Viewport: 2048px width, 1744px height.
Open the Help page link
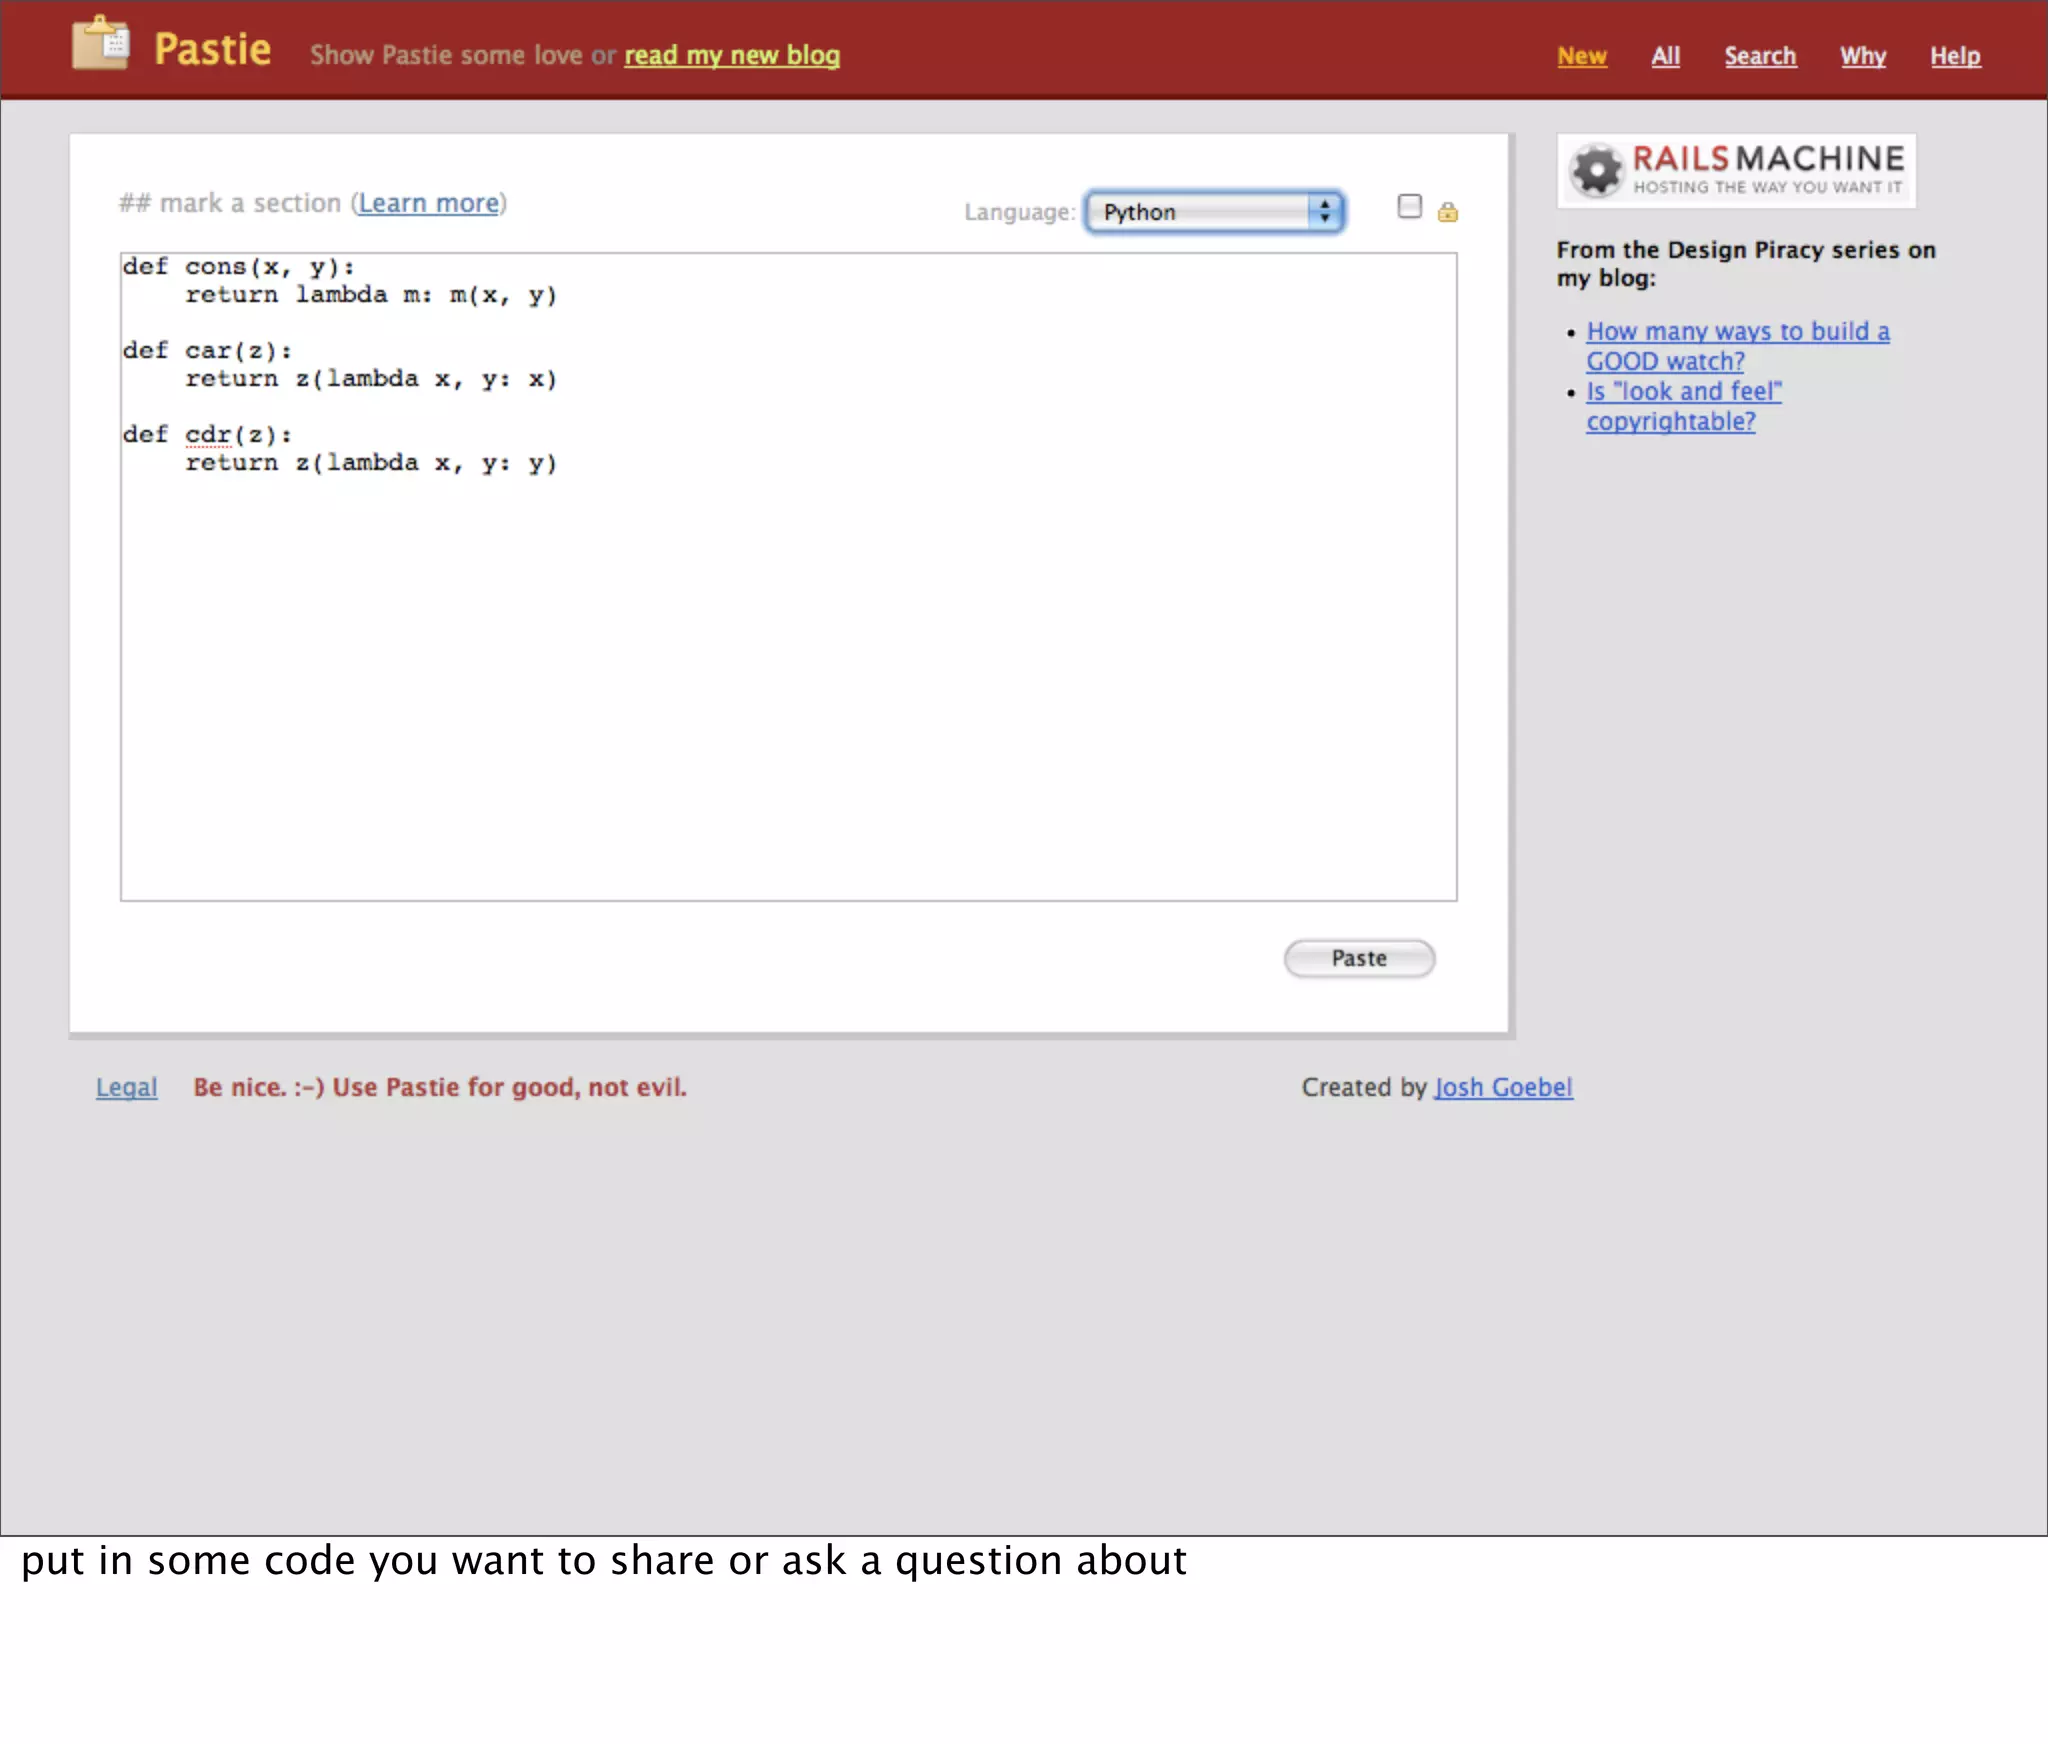pos(1955,56)
